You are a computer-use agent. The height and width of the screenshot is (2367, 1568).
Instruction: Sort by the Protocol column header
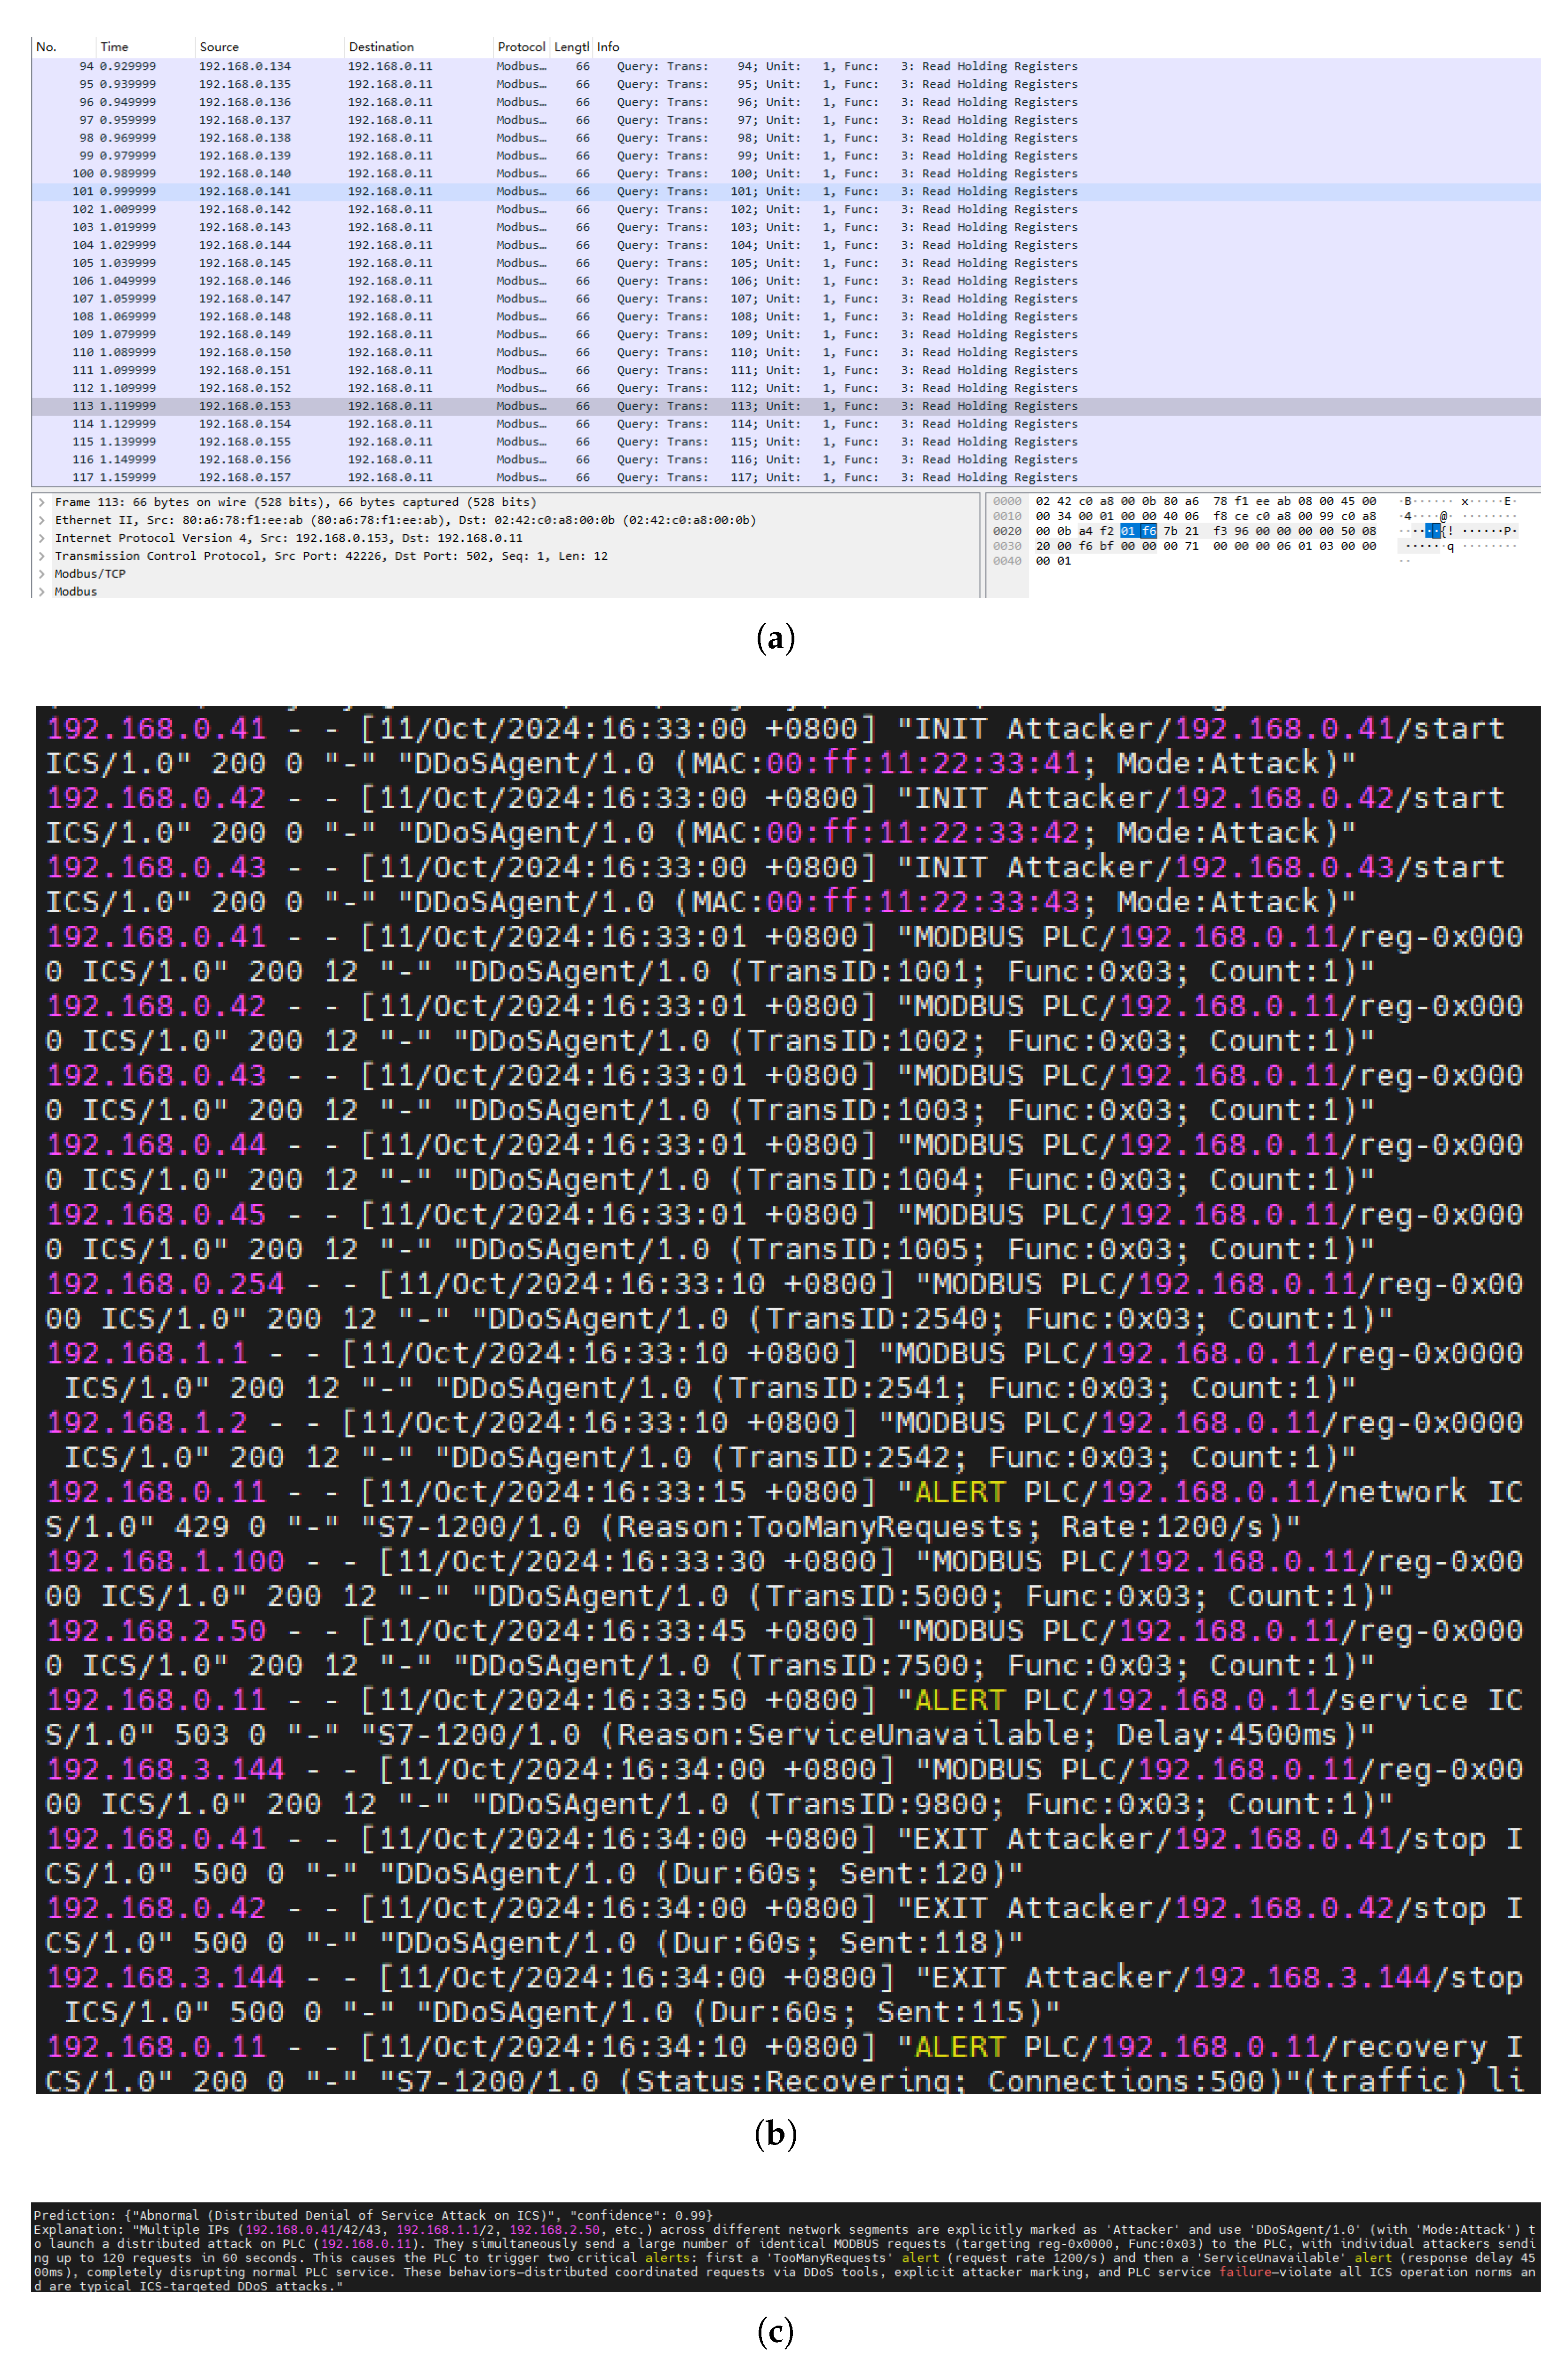pyautogui.click(x=521, y=47)
